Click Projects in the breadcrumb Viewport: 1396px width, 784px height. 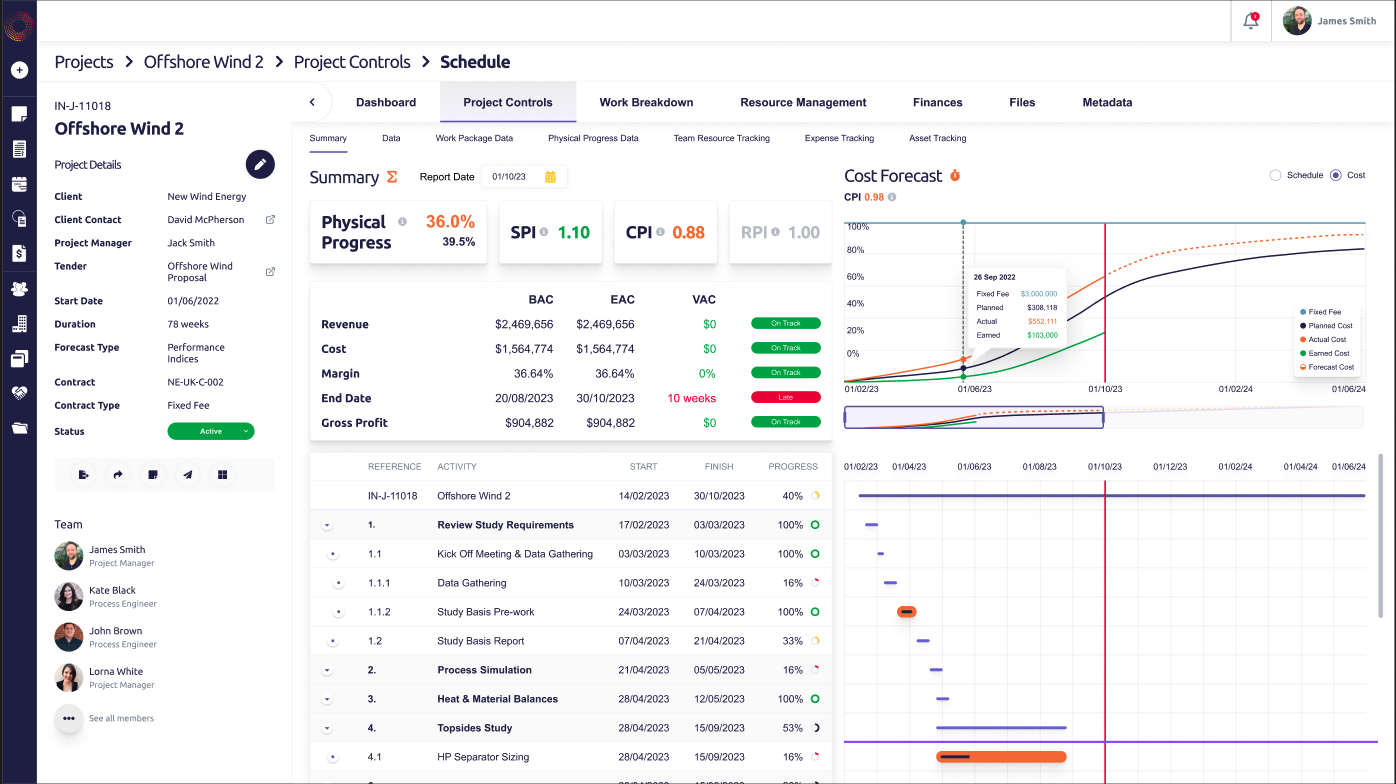(x=84, y=62)
